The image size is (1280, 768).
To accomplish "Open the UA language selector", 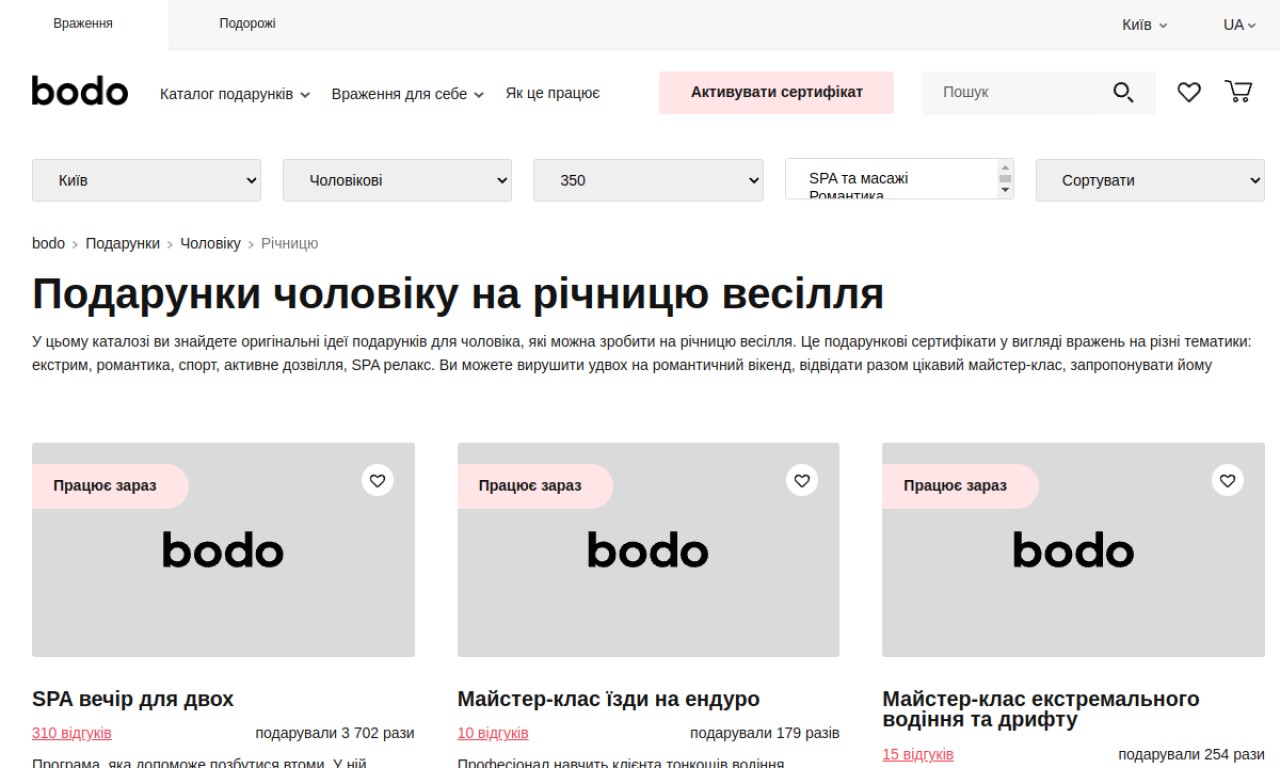I will click(x=1239, y=25).
